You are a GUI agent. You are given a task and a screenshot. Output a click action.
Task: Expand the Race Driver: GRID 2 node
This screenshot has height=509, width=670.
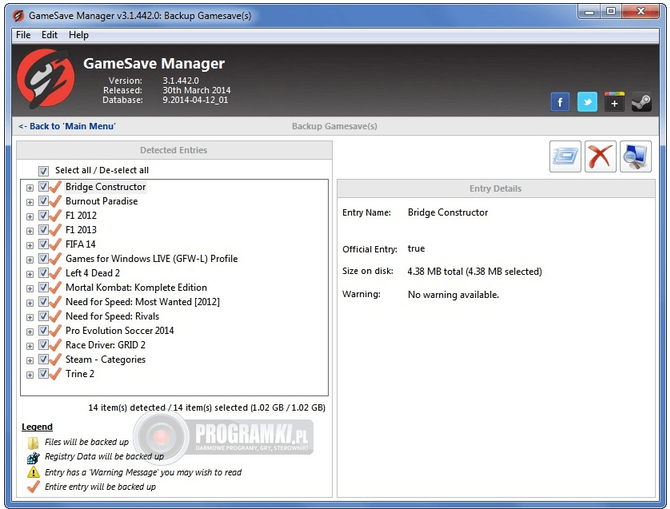click(x=29, y=346)
